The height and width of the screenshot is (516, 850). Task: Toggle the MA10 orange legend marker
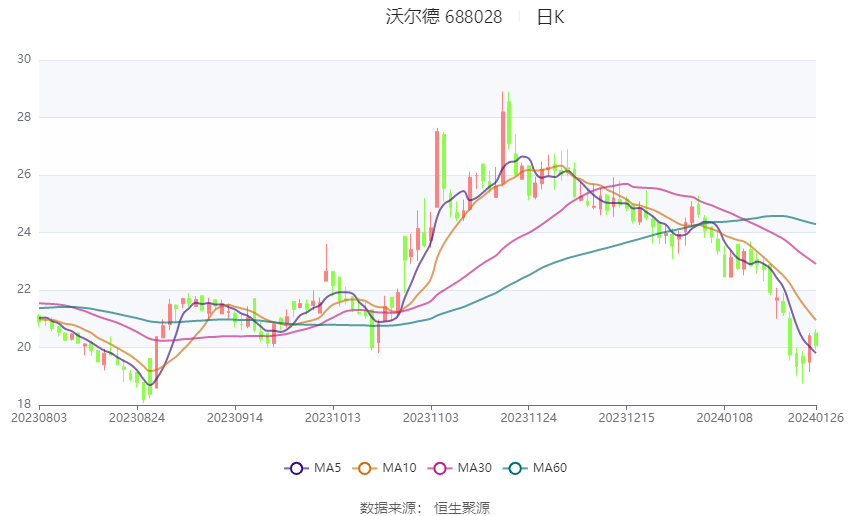click(364, 468)
